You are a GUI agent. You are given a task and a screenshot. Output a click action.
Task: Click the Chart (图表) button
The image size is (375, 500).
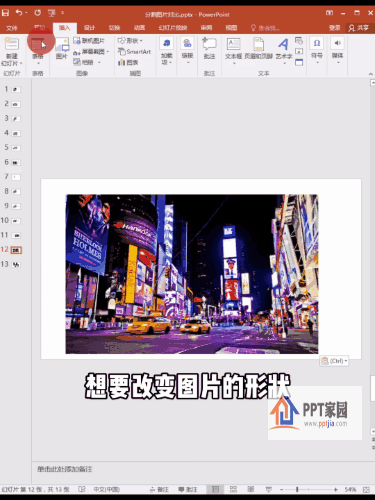coord(128,62)
